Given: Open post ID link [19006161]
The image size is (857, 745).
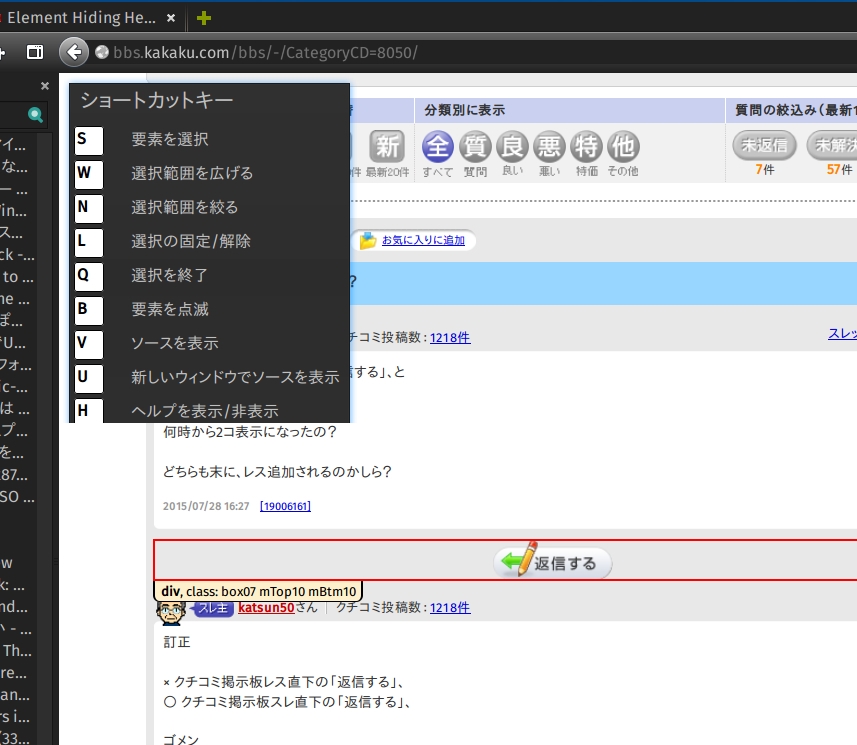Looking at the screenshot, I should pyautogui.click(x=285, y=506).
